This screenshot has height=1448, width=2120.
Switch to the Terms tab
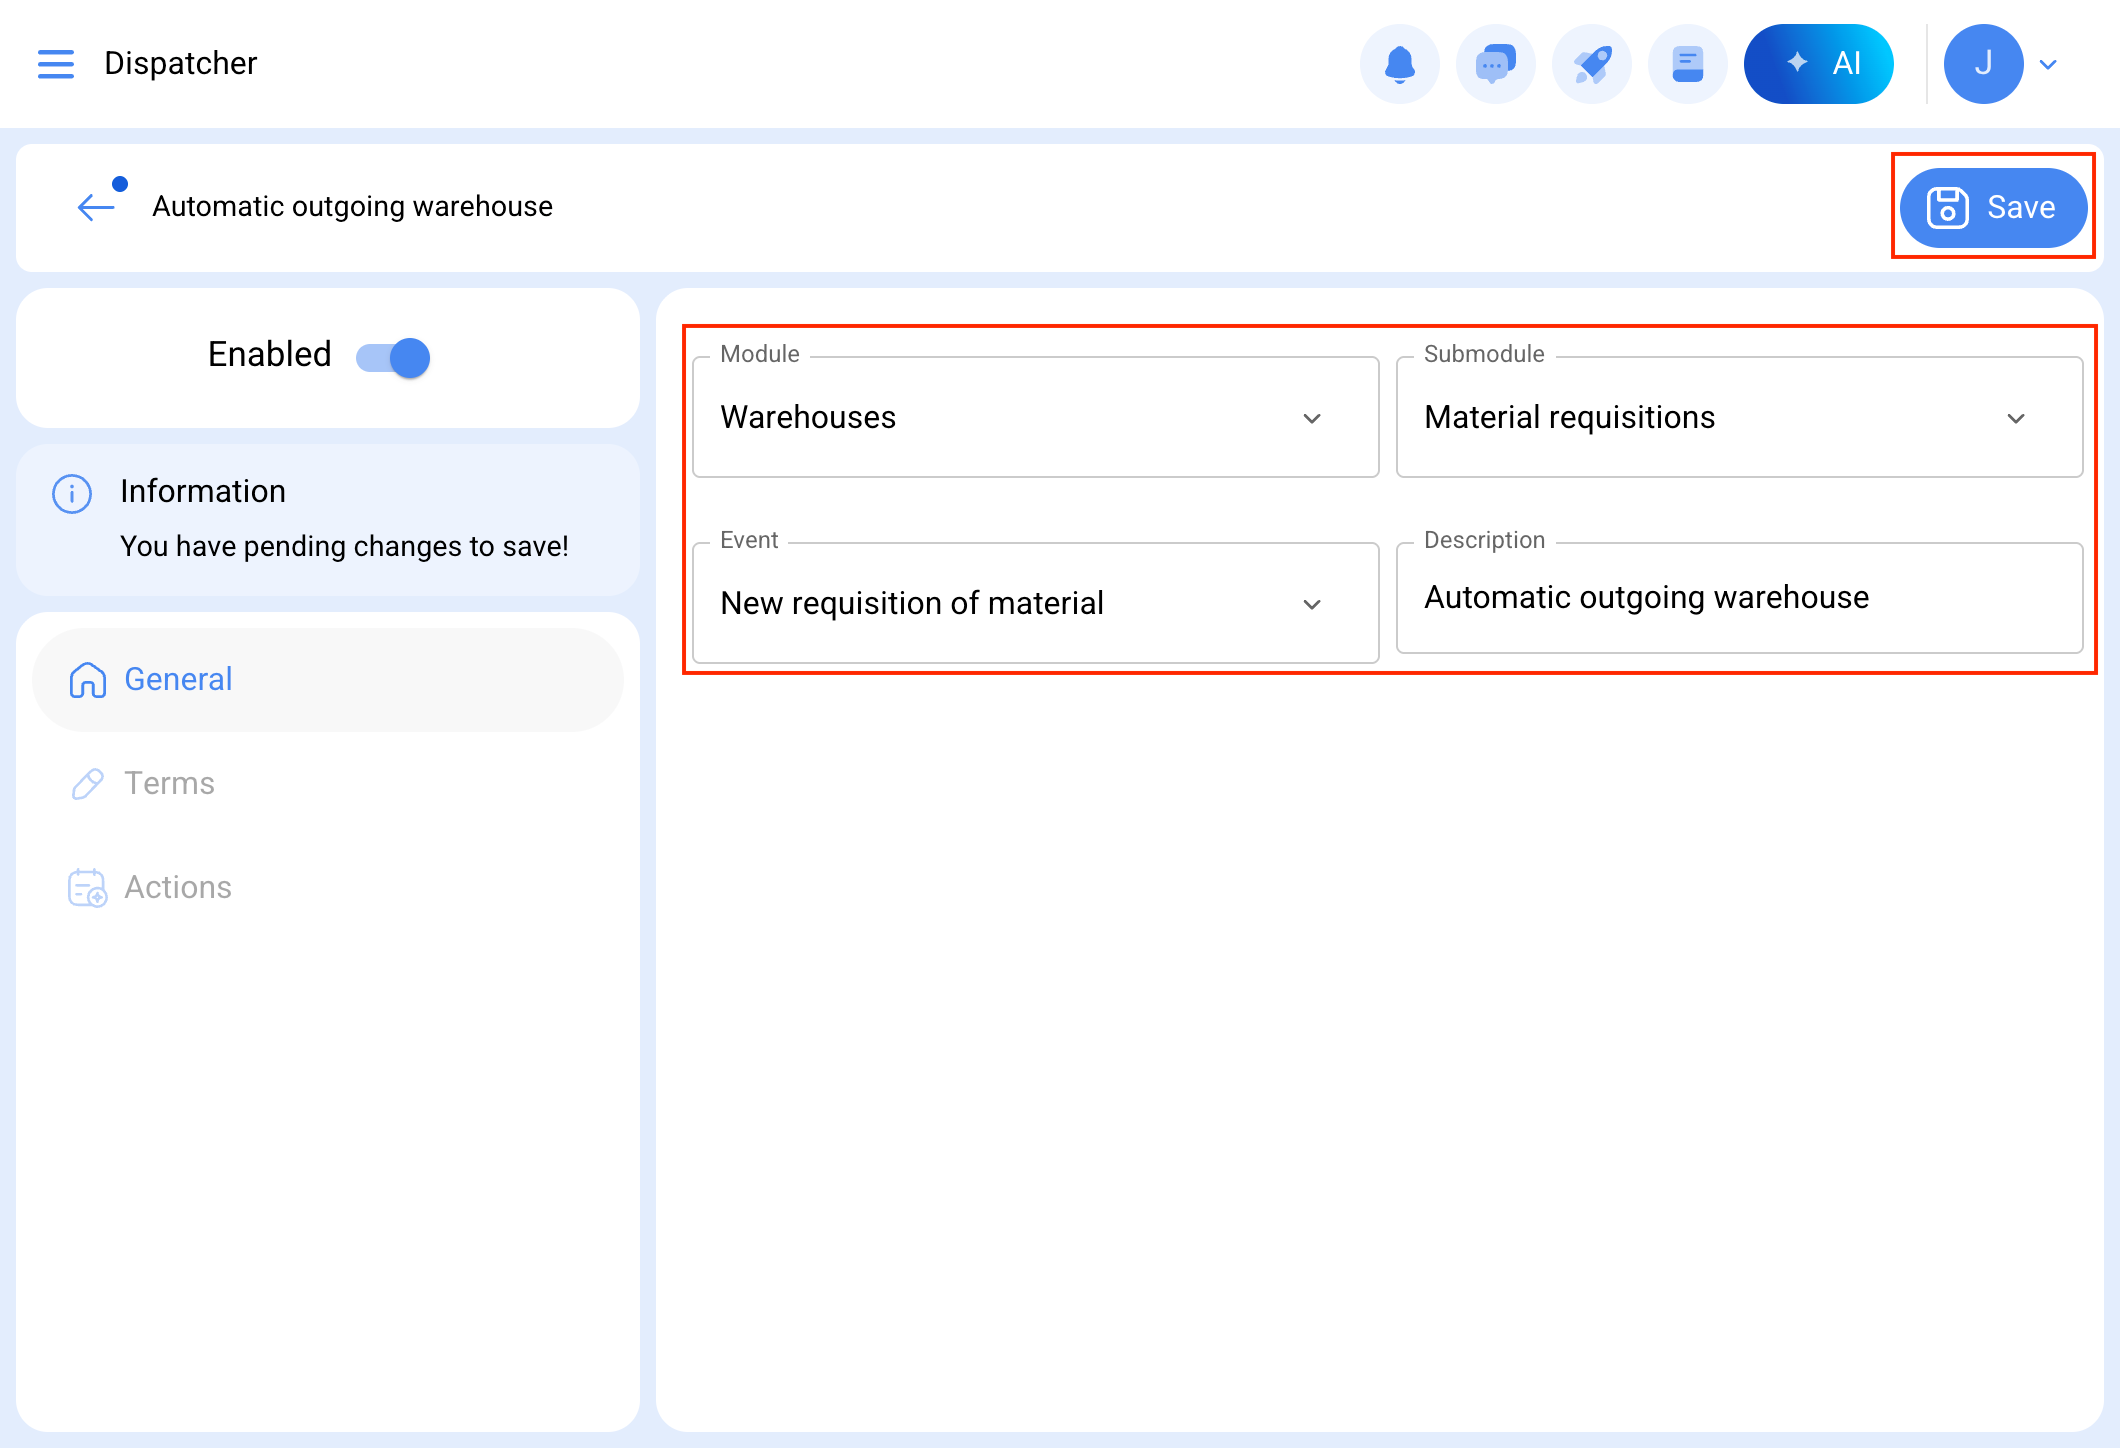tap(328, 784)
